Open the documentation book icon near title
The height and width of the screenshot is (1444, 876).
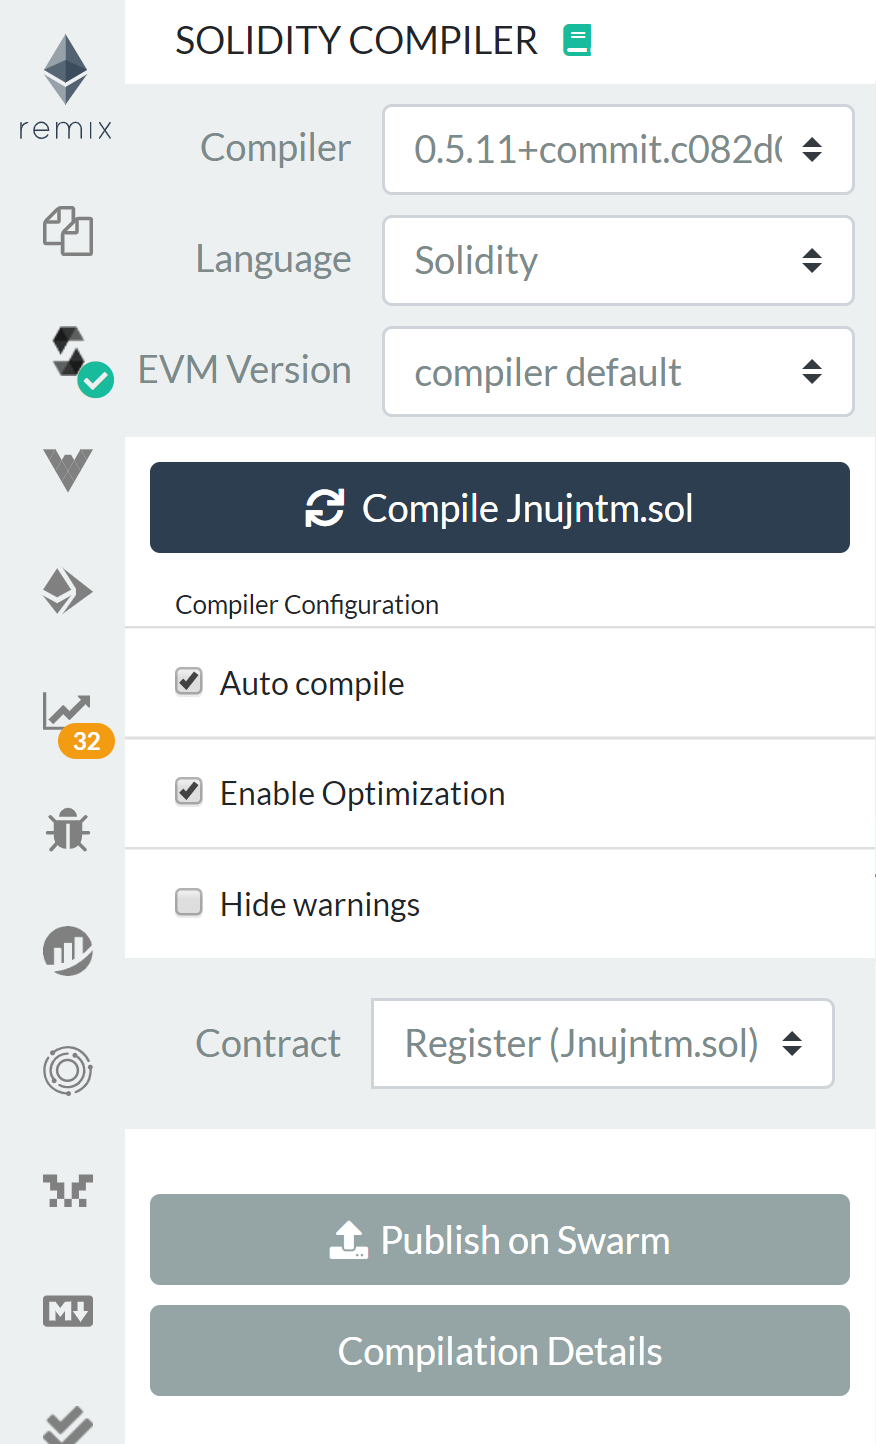point(577,40)
